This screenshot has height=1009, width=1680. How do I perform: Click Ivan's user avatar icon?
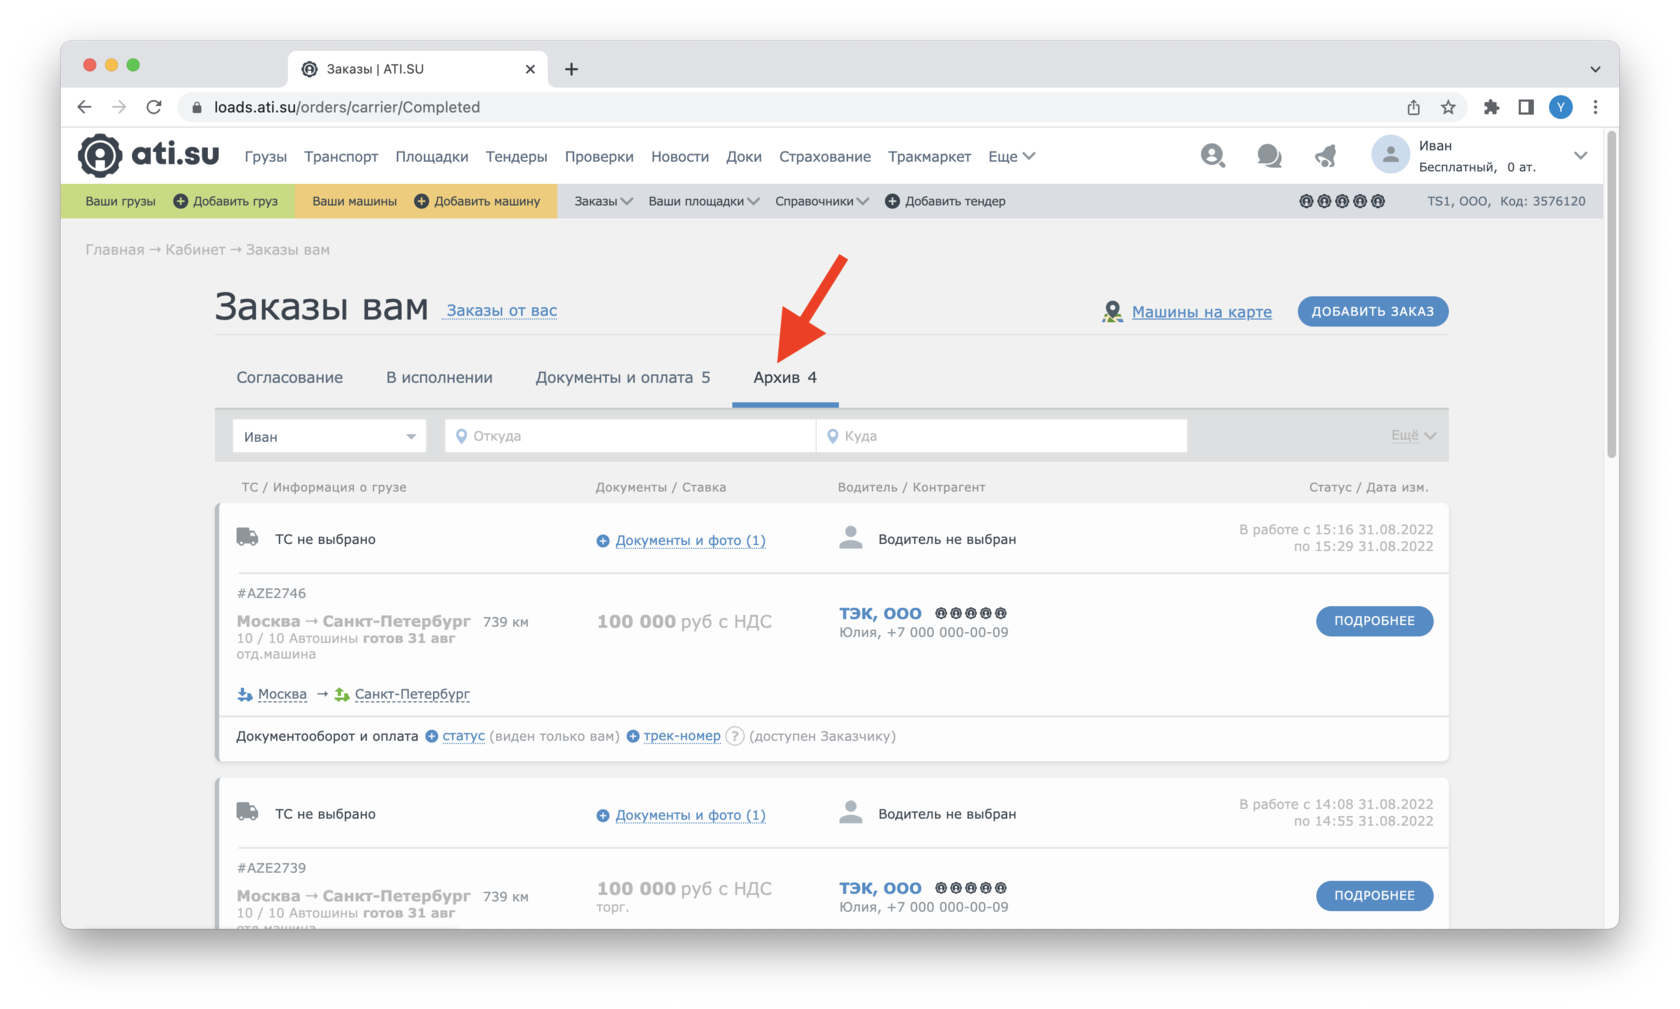[1390, 155]
